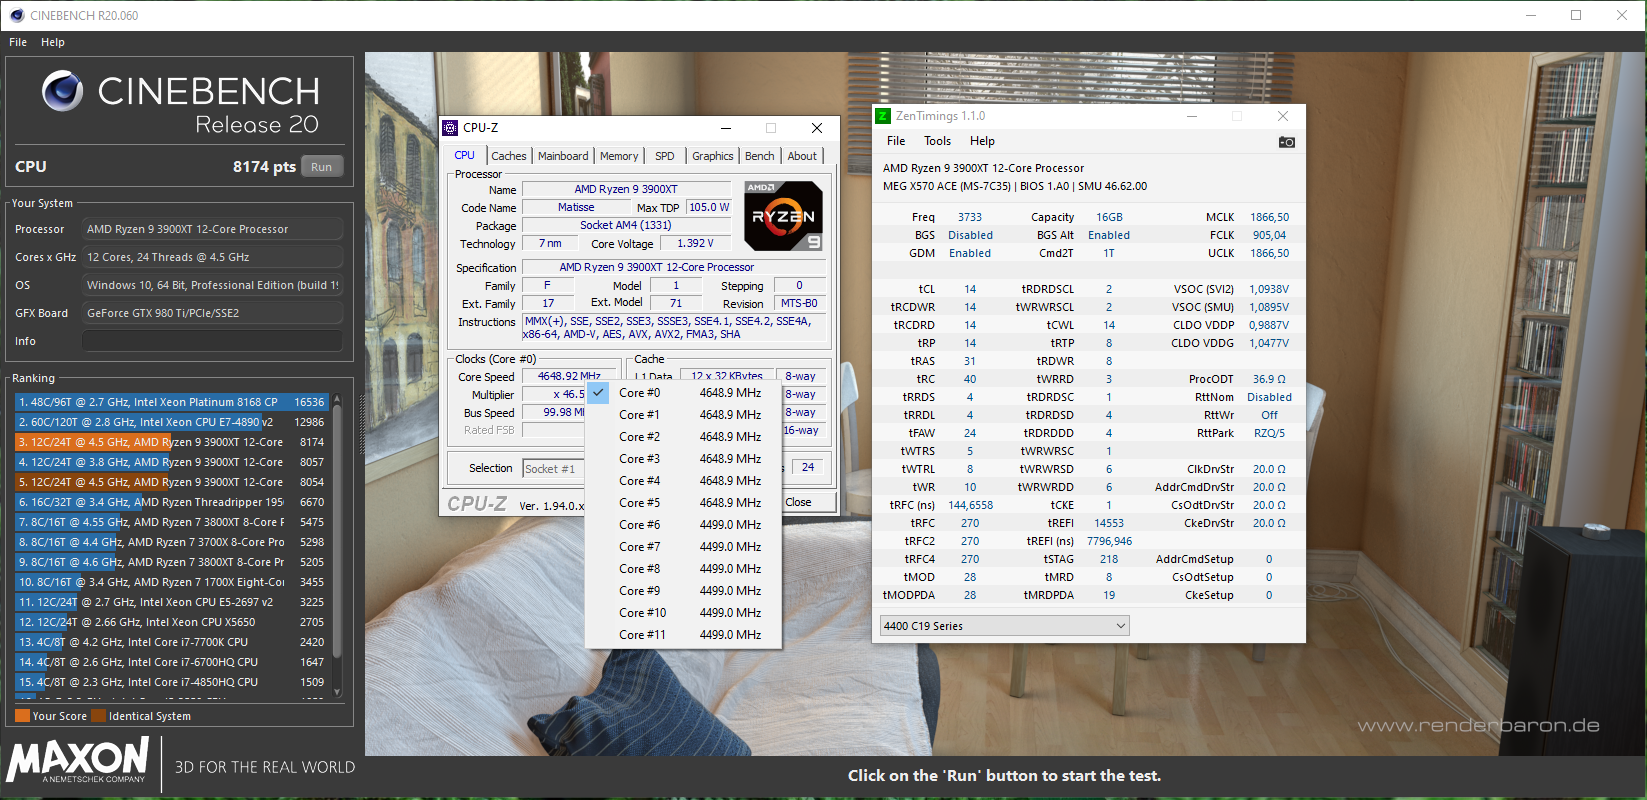This screenshot has height=800, width=1647.
Task: Select ranking row 10 Ryzen 7 1700X
Action: (x=171, y=582)
